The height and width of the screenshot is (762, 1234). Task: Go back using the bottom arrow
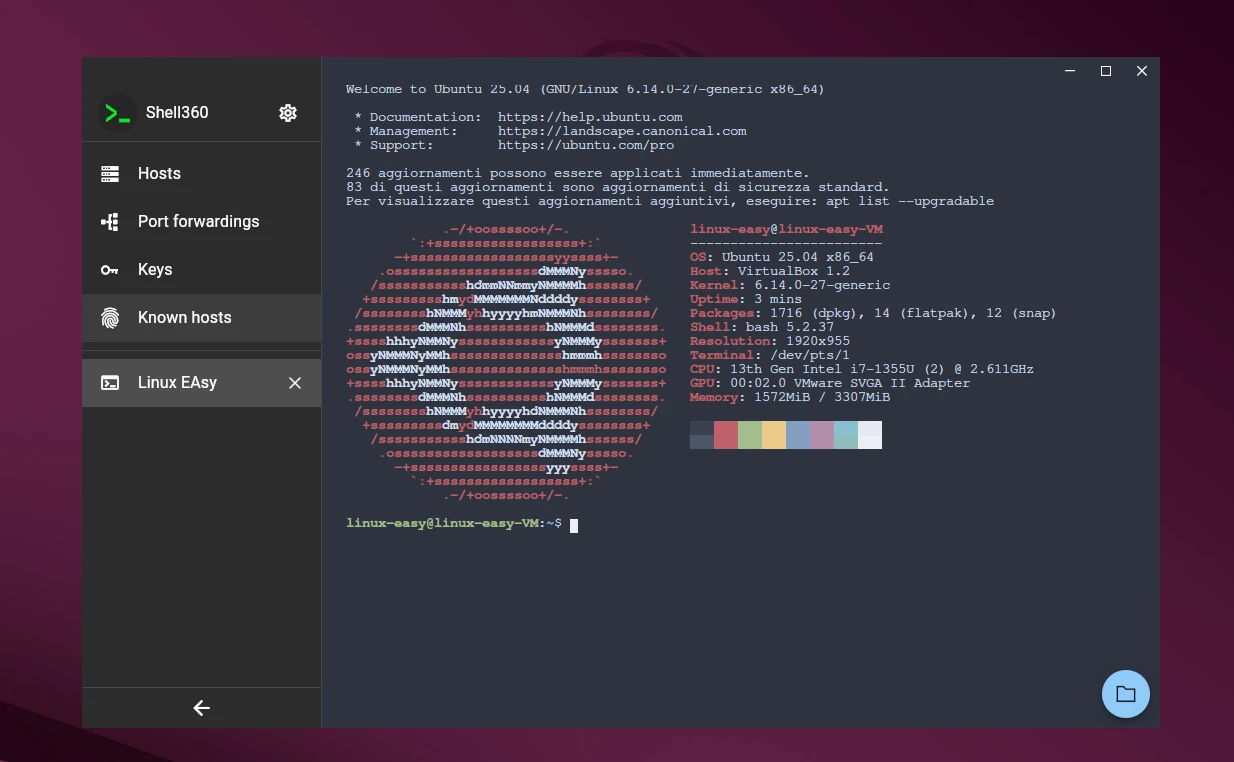click(201, 707)
